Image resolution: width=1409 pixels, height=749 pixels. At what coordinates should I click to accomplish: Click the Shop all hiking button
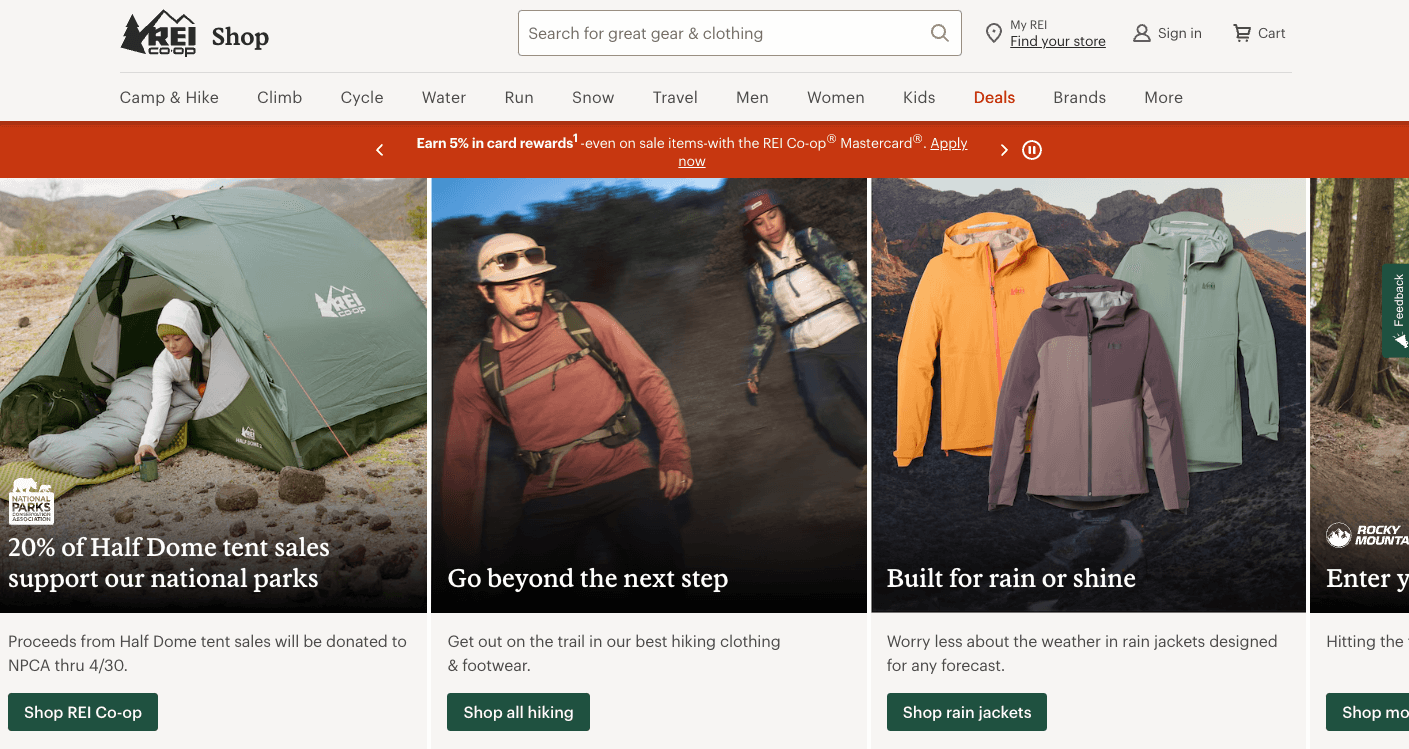(x=518, y=712)
